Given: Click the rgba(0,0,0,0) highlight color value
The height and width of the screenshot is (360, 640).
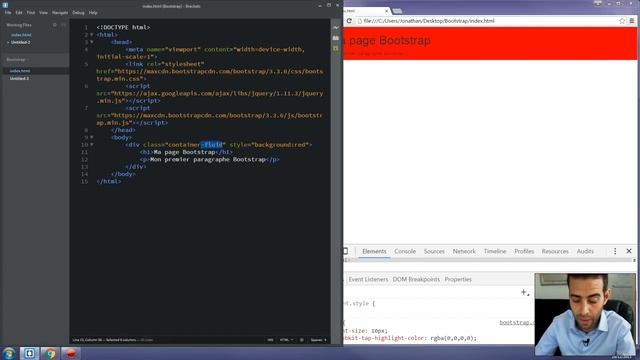Looking at the screenshot, I should click(x=453, y=338).
